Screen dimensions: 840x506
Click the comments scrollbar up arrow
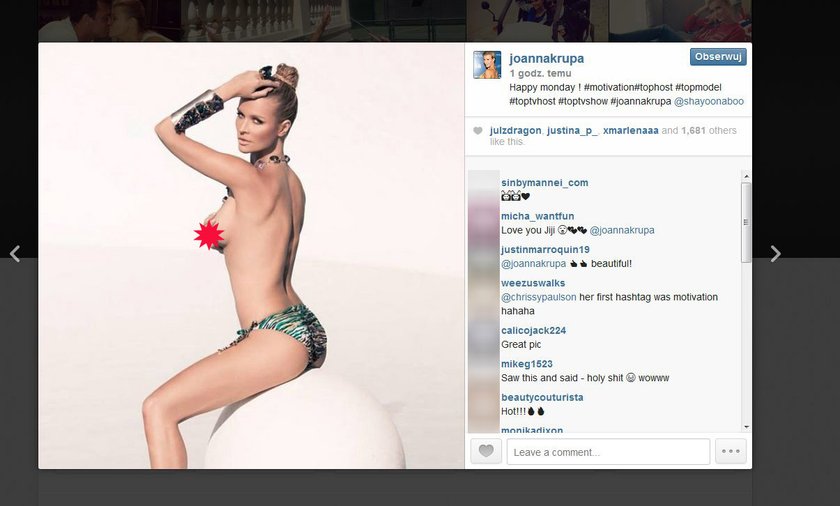[x=746, y=176]
